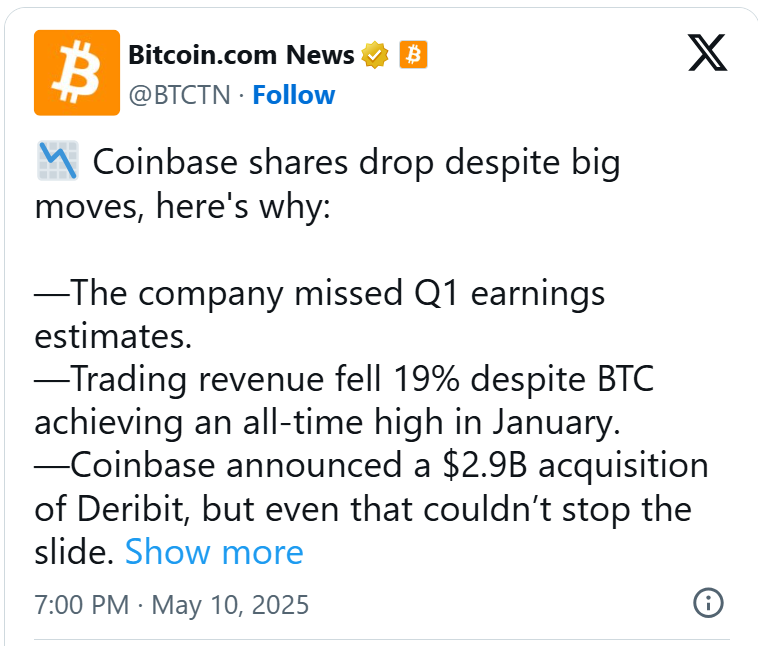Click the downward chart emoji
Screen dimensions: 758x646
[x=57, y=162]
